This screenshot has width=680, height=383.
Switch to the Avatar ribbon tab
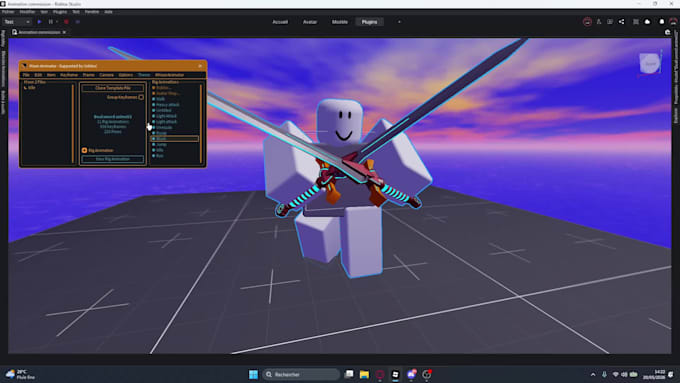point(310,22)
